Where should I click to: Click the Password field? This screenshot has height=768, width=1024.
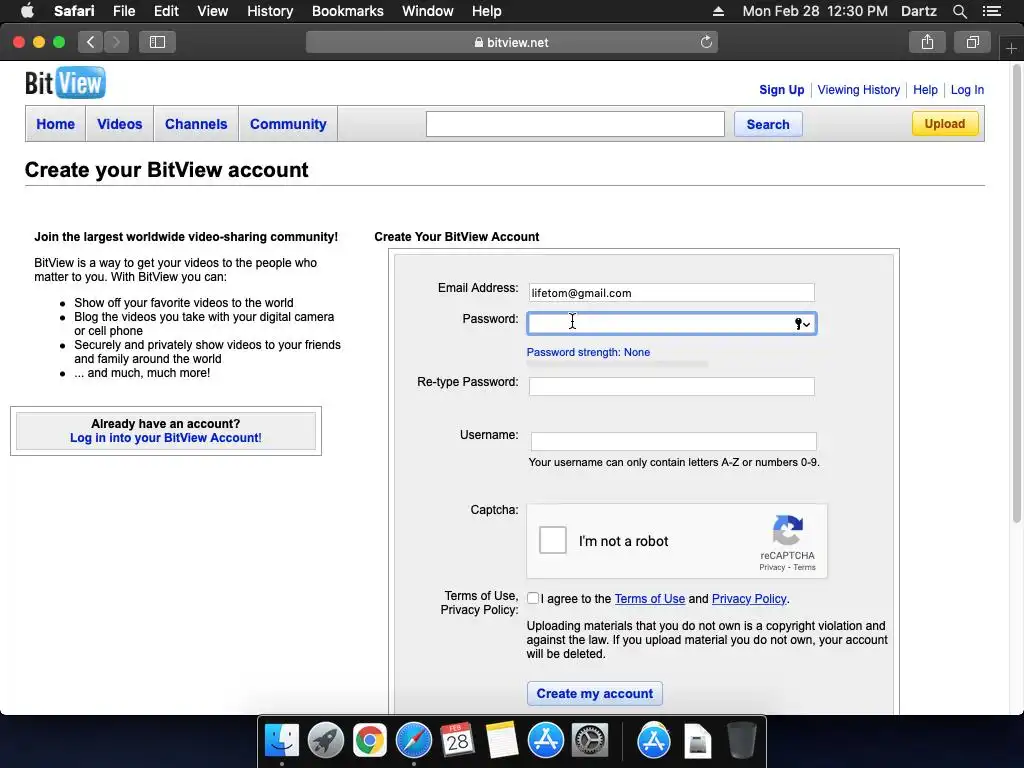671,324
